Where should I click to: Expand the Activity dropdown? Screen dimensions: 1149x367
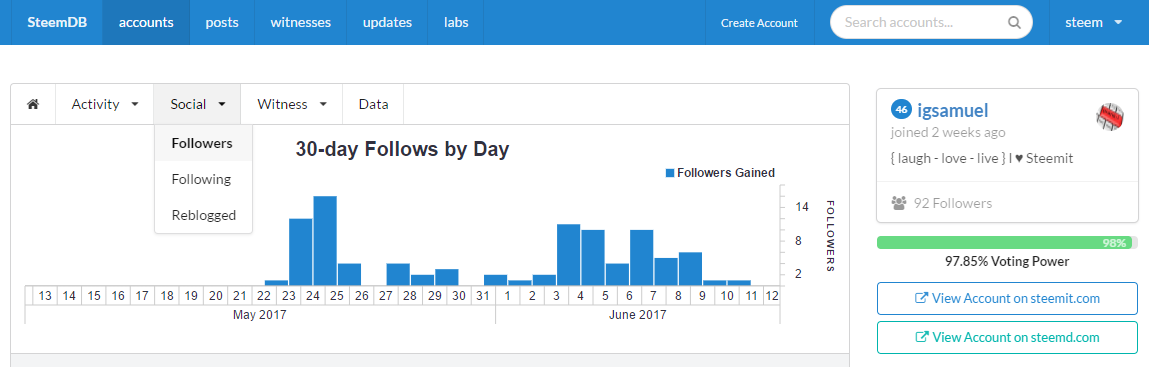(105, 104)
